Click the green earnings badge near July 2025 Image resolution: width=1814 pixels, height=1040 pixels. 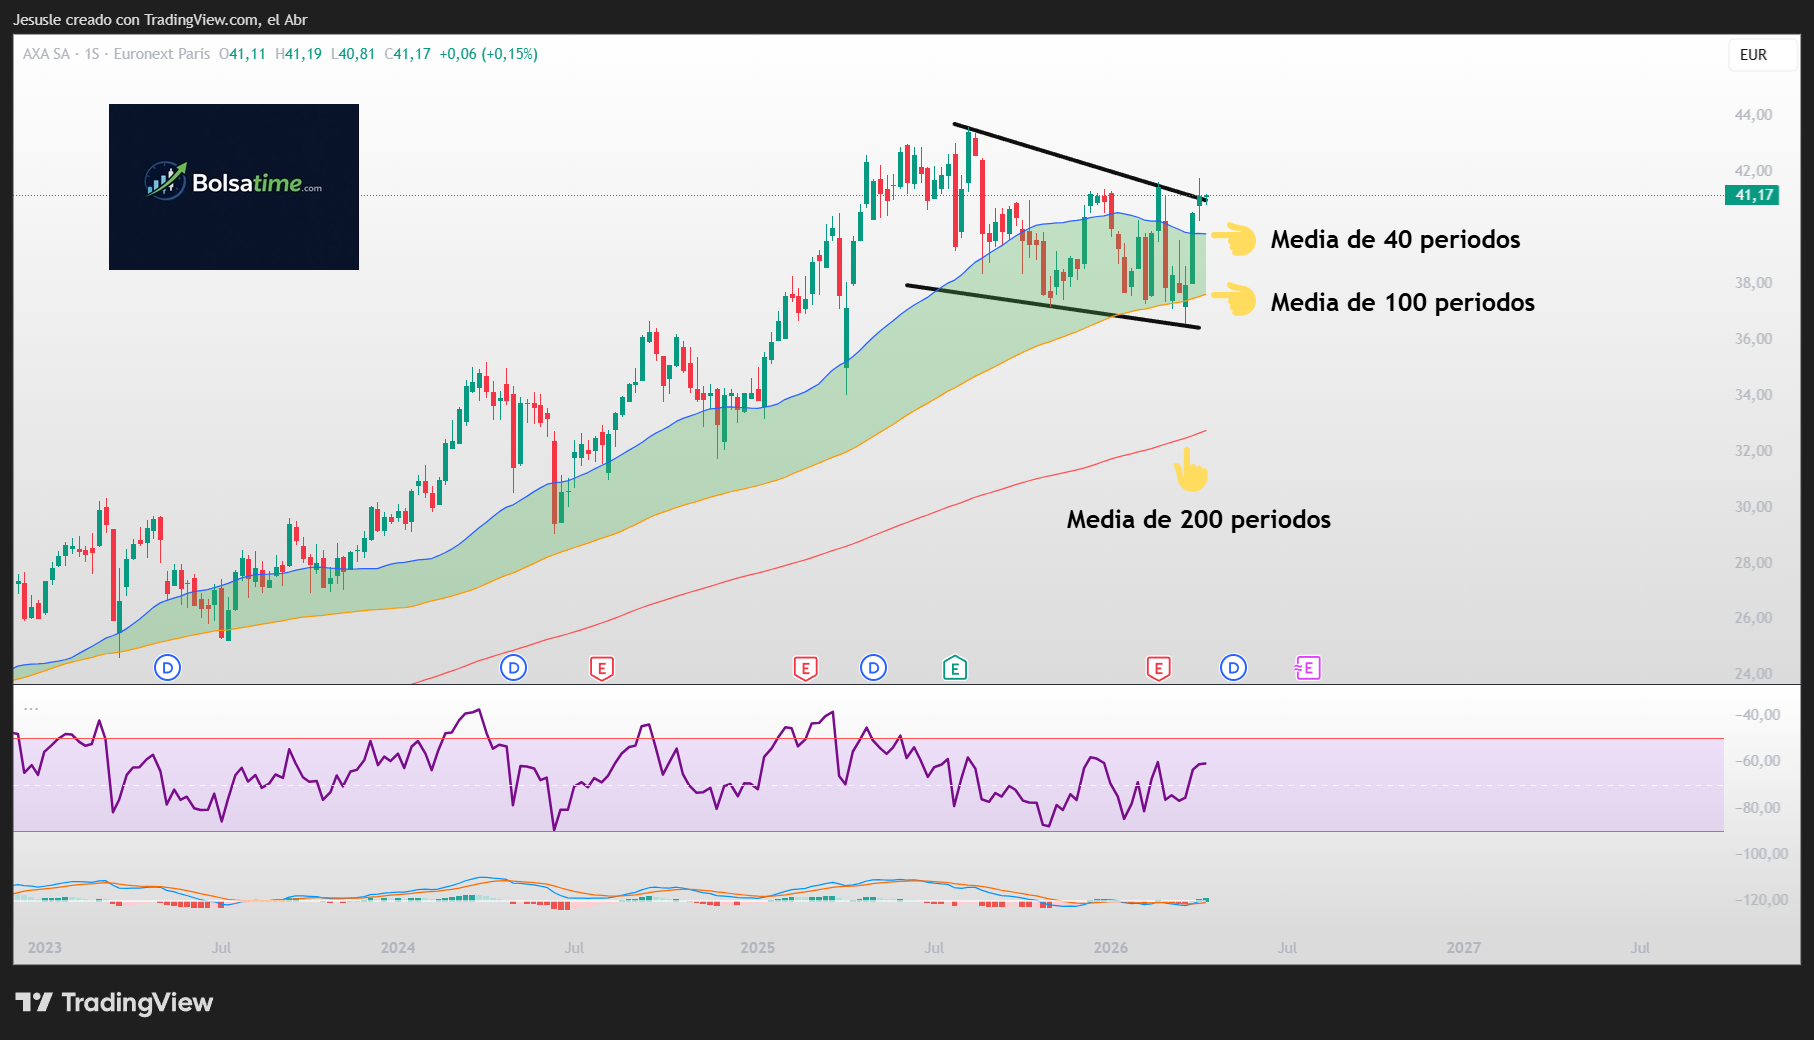point(955,668)
